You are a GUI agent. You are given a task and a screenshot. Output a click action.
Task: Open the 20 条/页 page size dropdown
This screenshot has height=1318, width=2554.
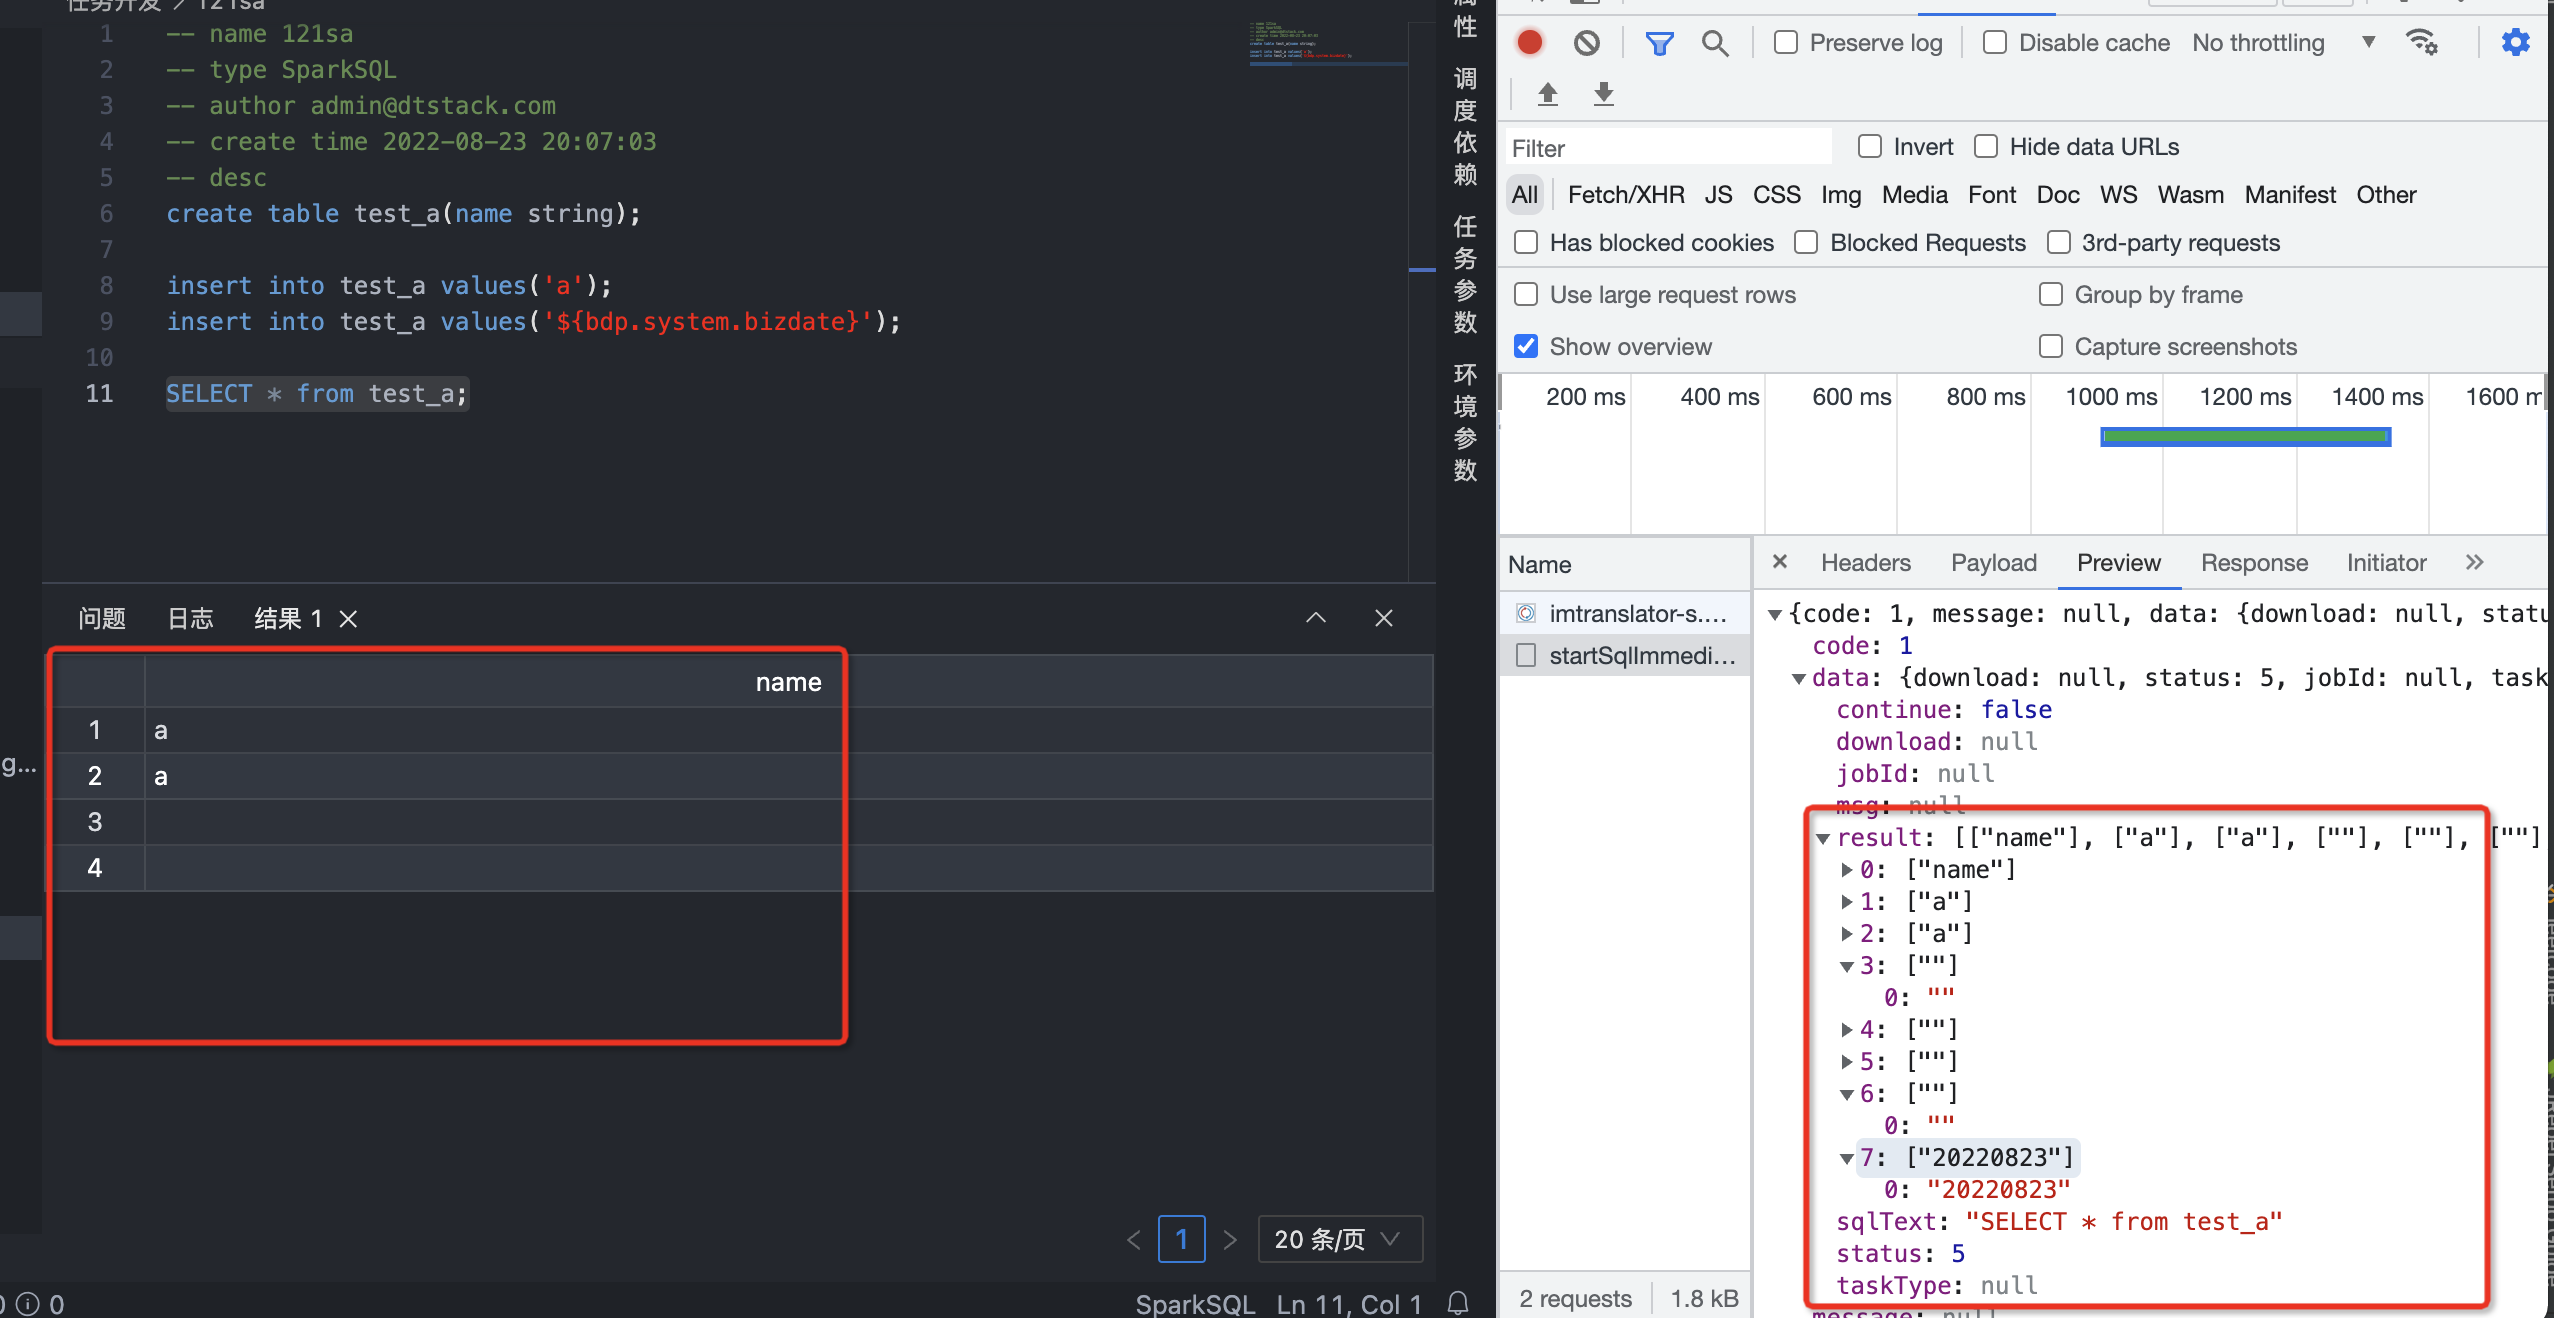coord(1338,1239)
